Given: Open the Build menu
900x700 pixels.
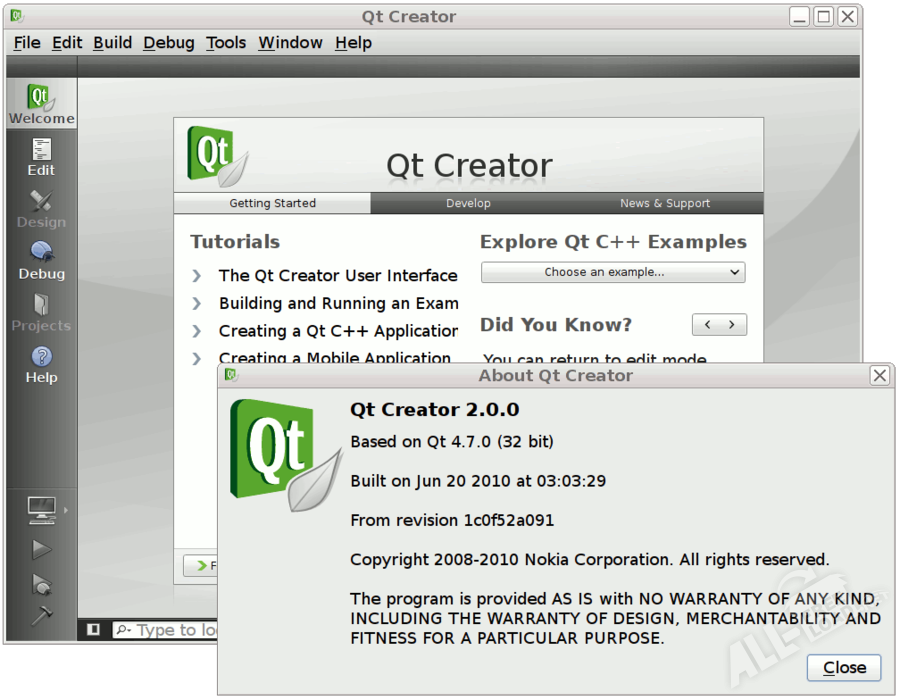Looking at the screenshot, I should coord(112,42).
